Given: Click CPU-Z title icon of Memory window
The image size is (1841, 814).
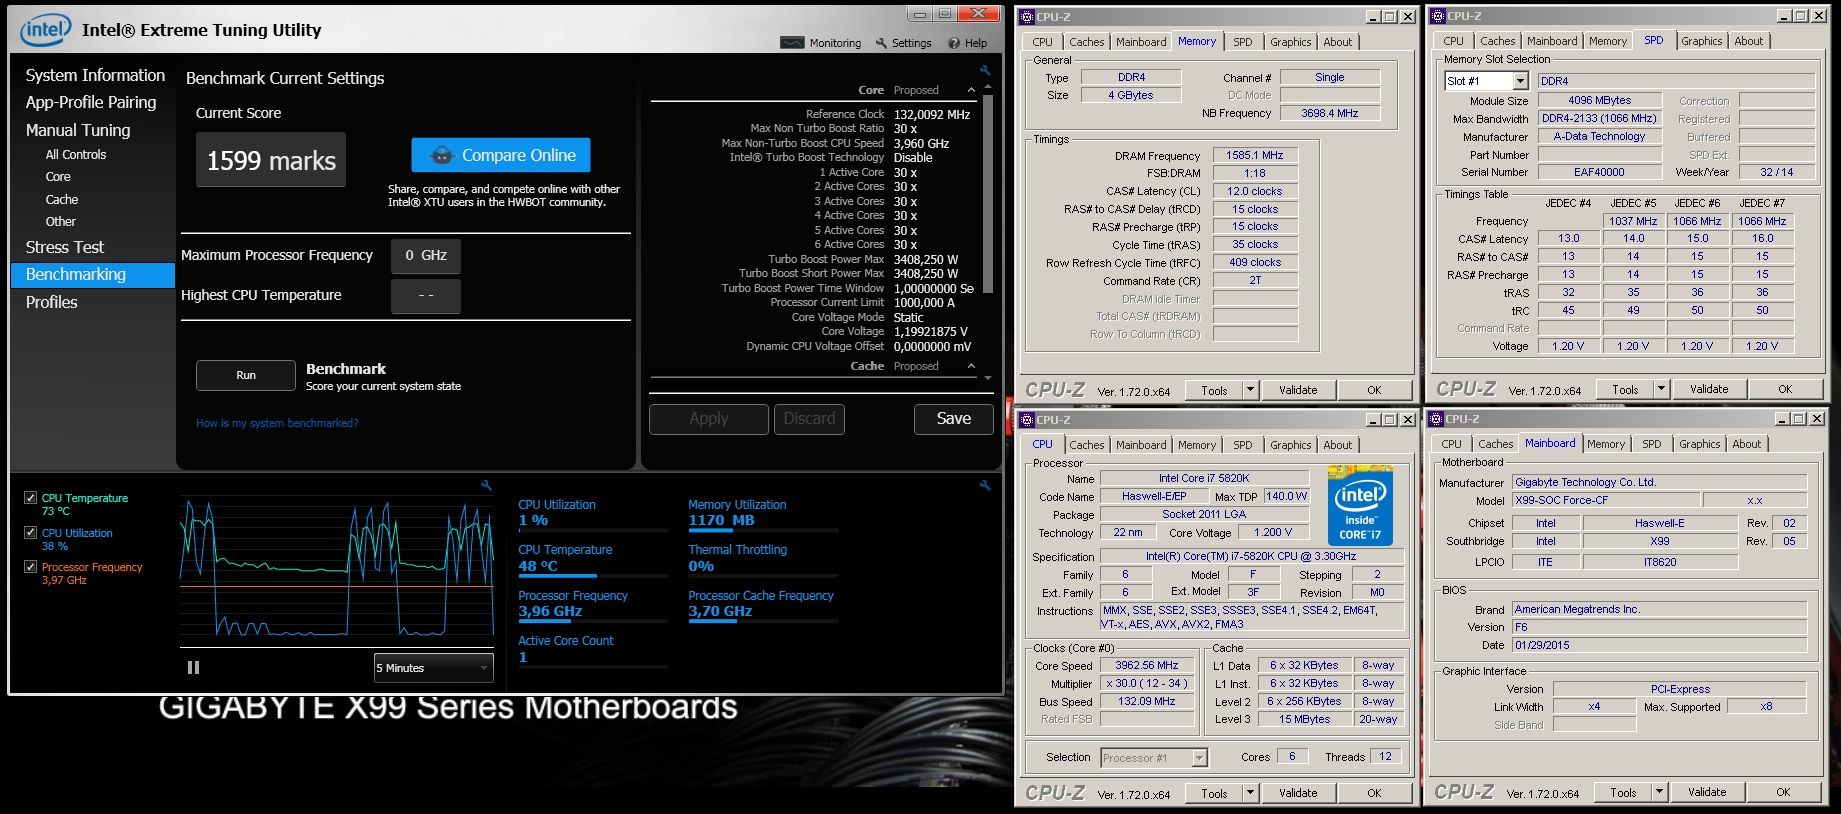Looking at the screenshot, I should coord(1027,16).
